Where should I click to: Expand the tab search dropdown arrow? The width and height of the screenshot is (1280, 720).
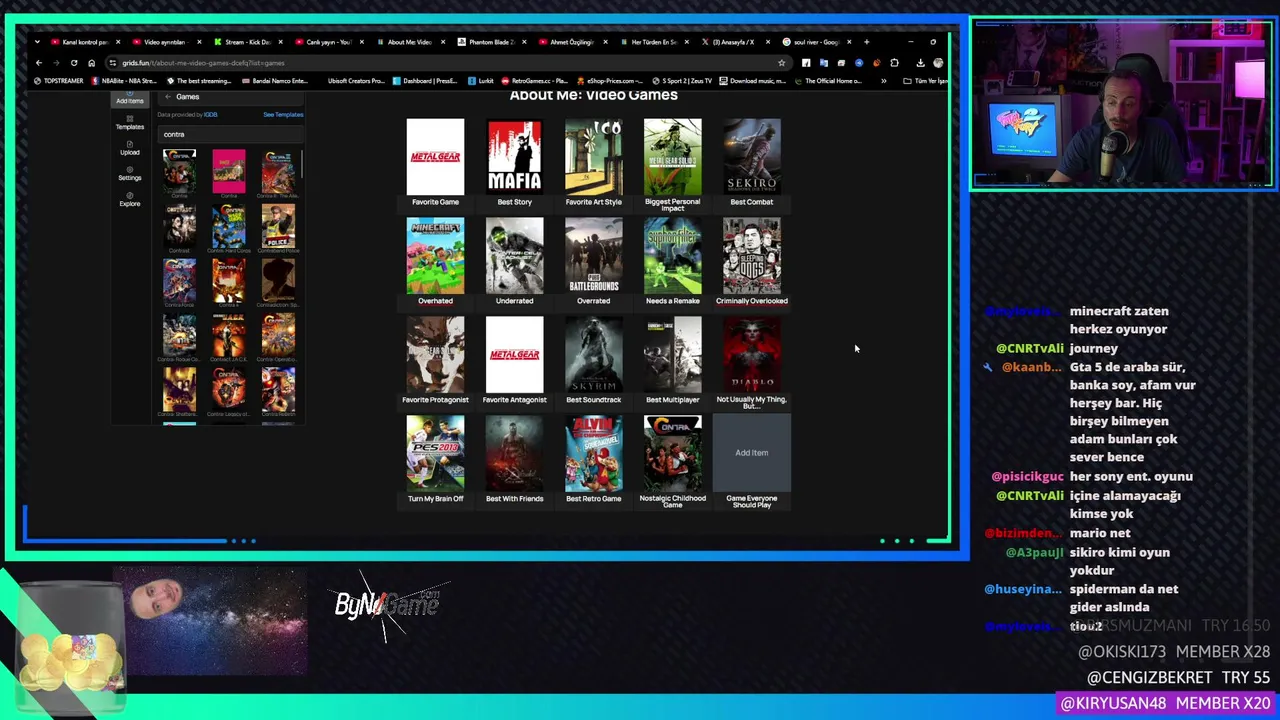point(37,42)
